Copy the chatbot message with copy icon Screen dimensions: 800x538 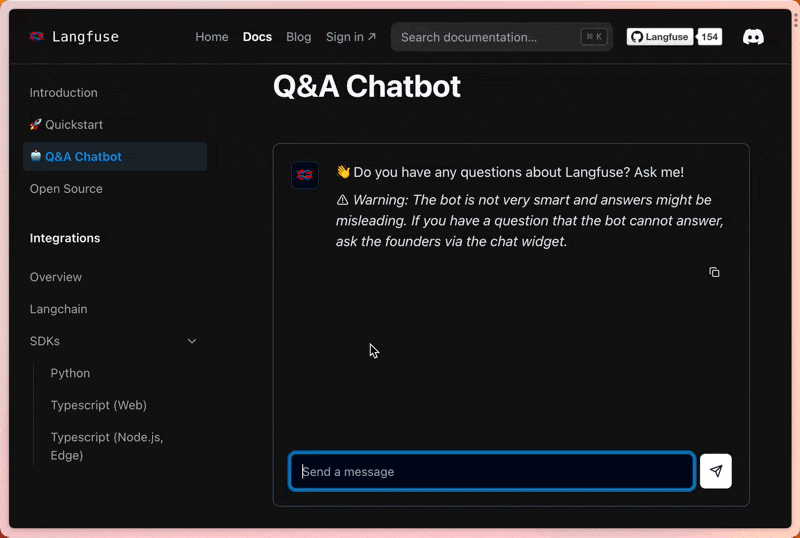point(714,272)
